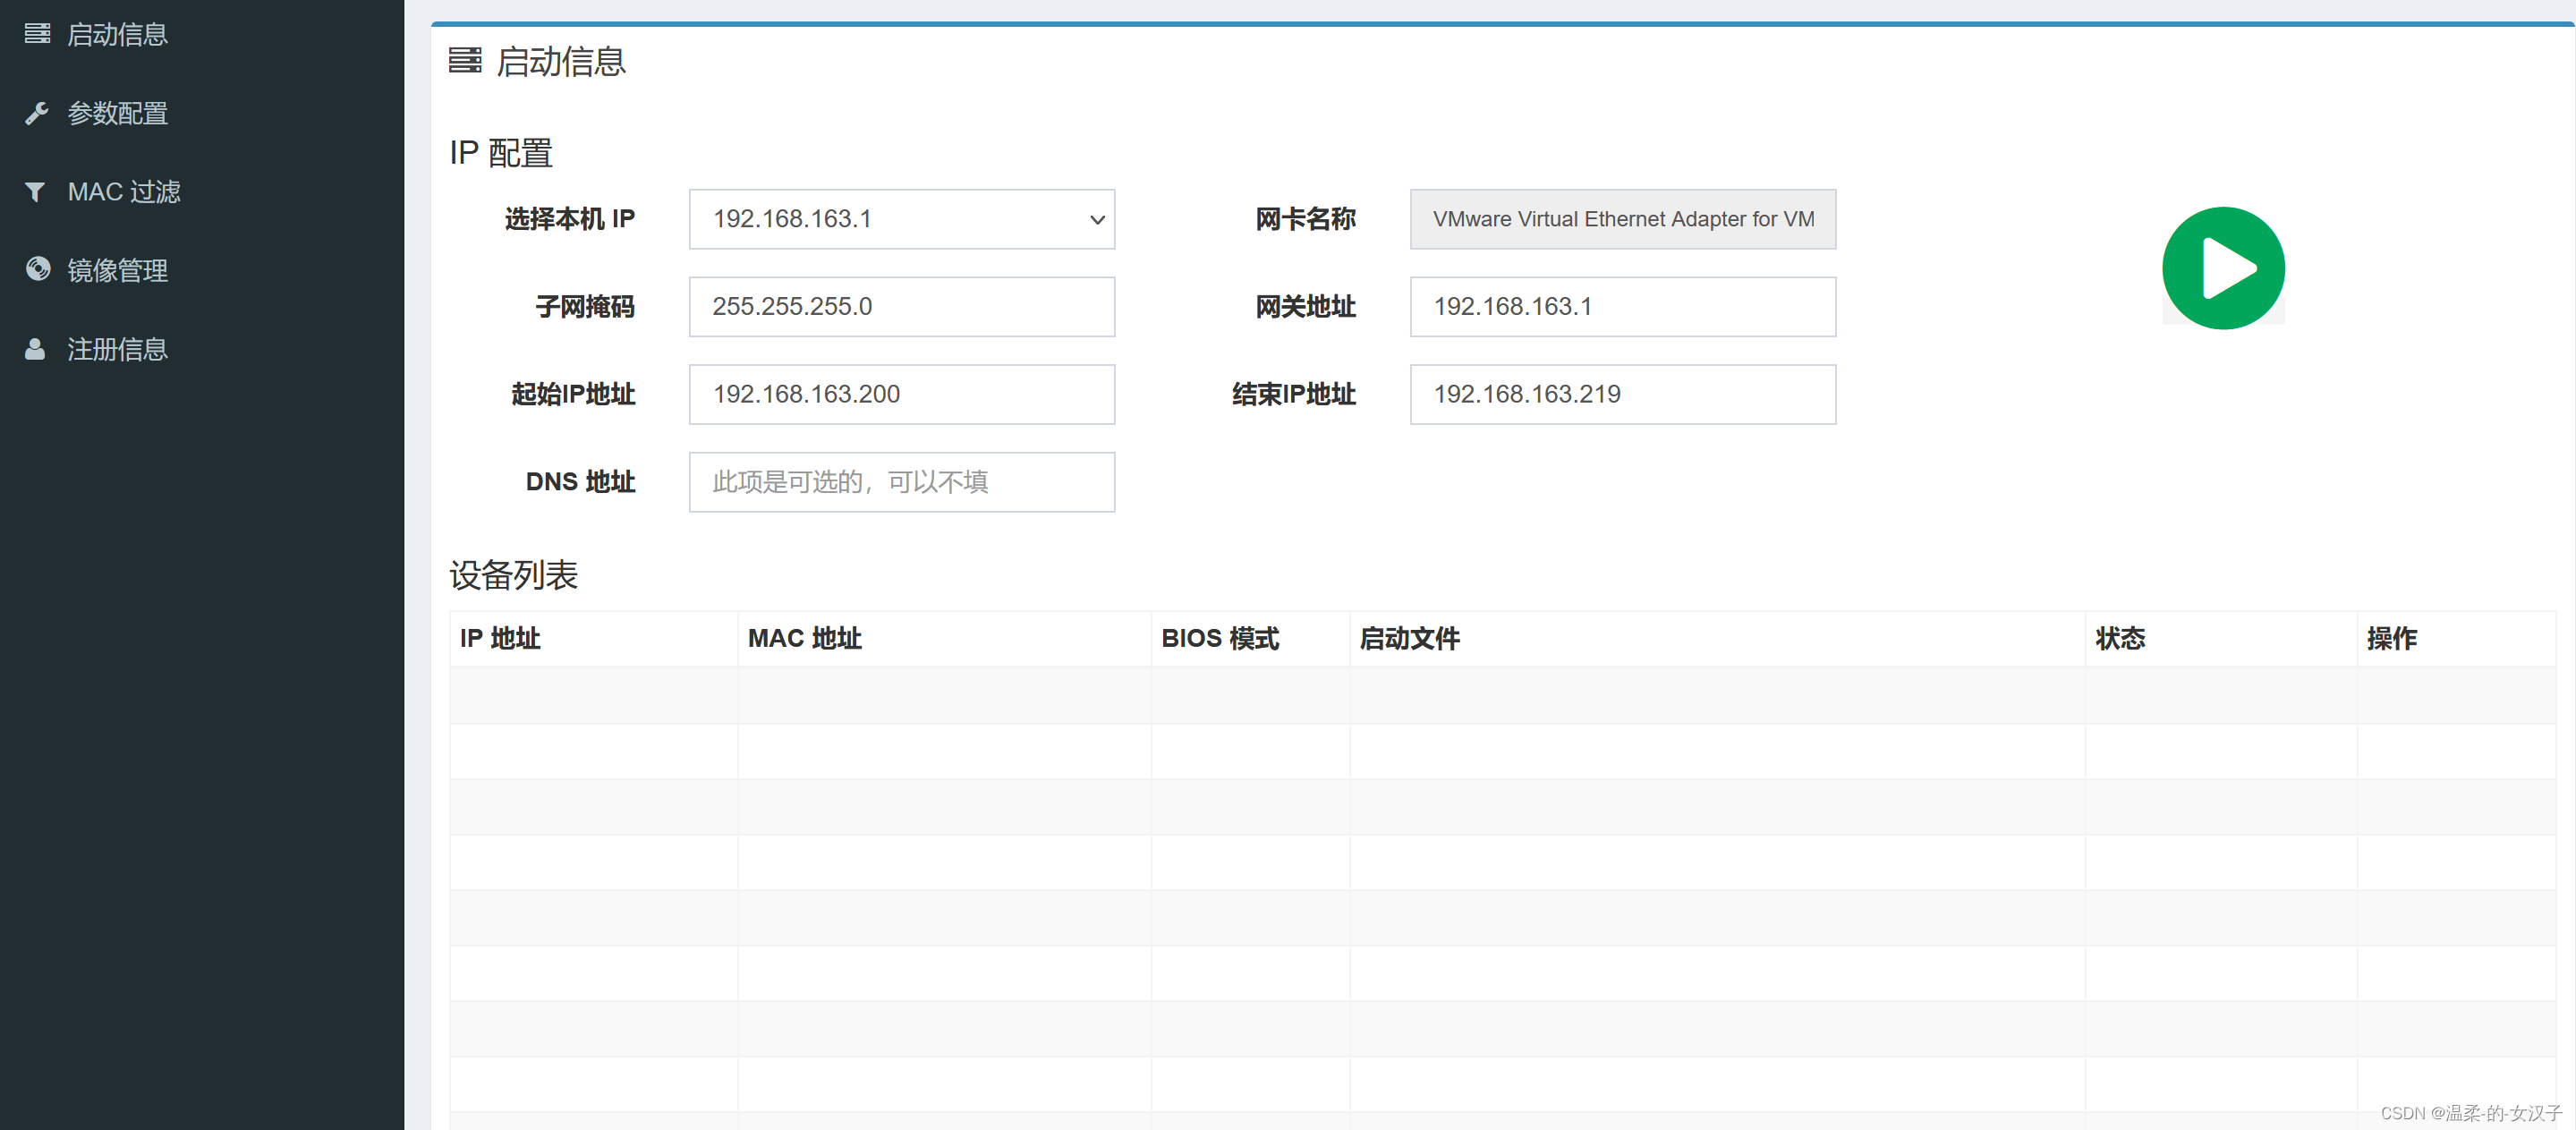2576x1130 pixels.
Task: Open the 注册信息 sidebar entry
Action: click(117, 349)
